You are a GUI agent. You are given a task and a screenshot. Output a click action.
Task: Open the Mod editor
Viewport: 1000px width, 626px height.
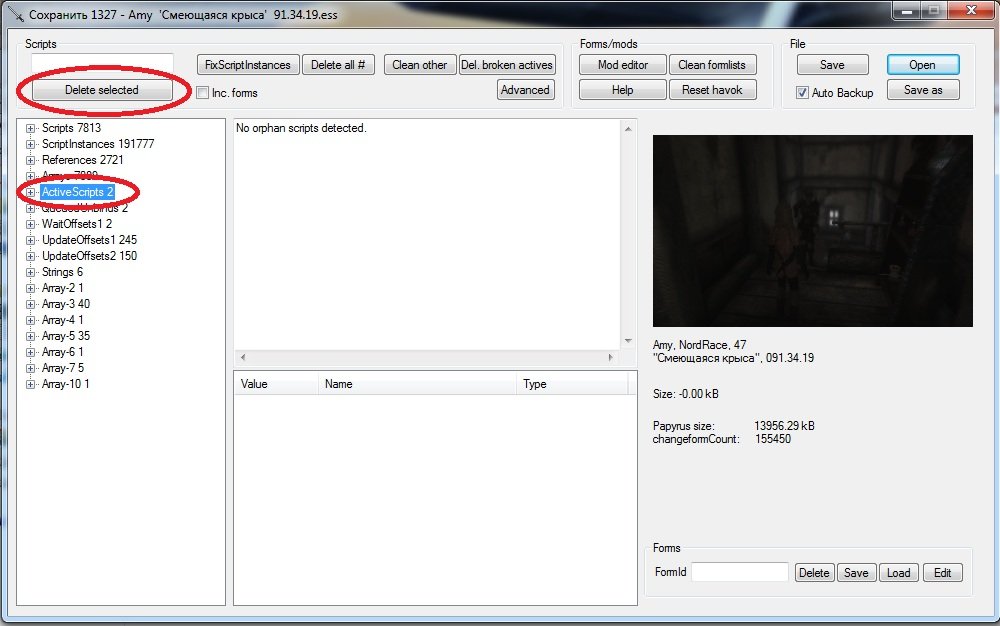tap(623, 65)
